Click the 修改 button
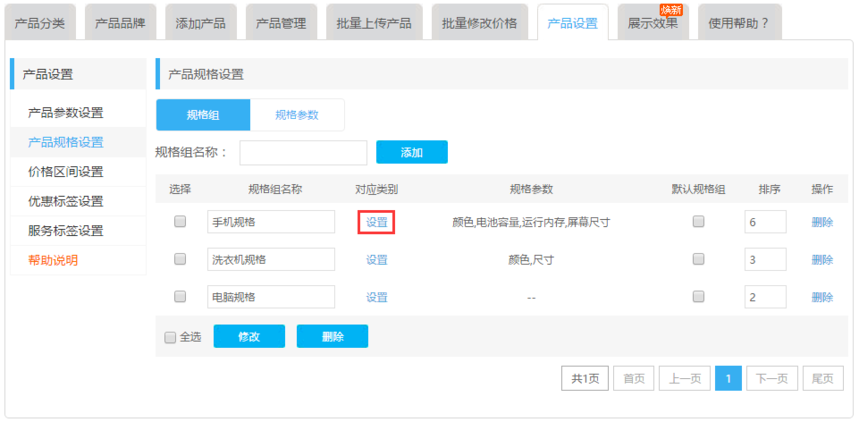Screen dimensions: 859x422 pyautogui.click(x=249, y=337)
